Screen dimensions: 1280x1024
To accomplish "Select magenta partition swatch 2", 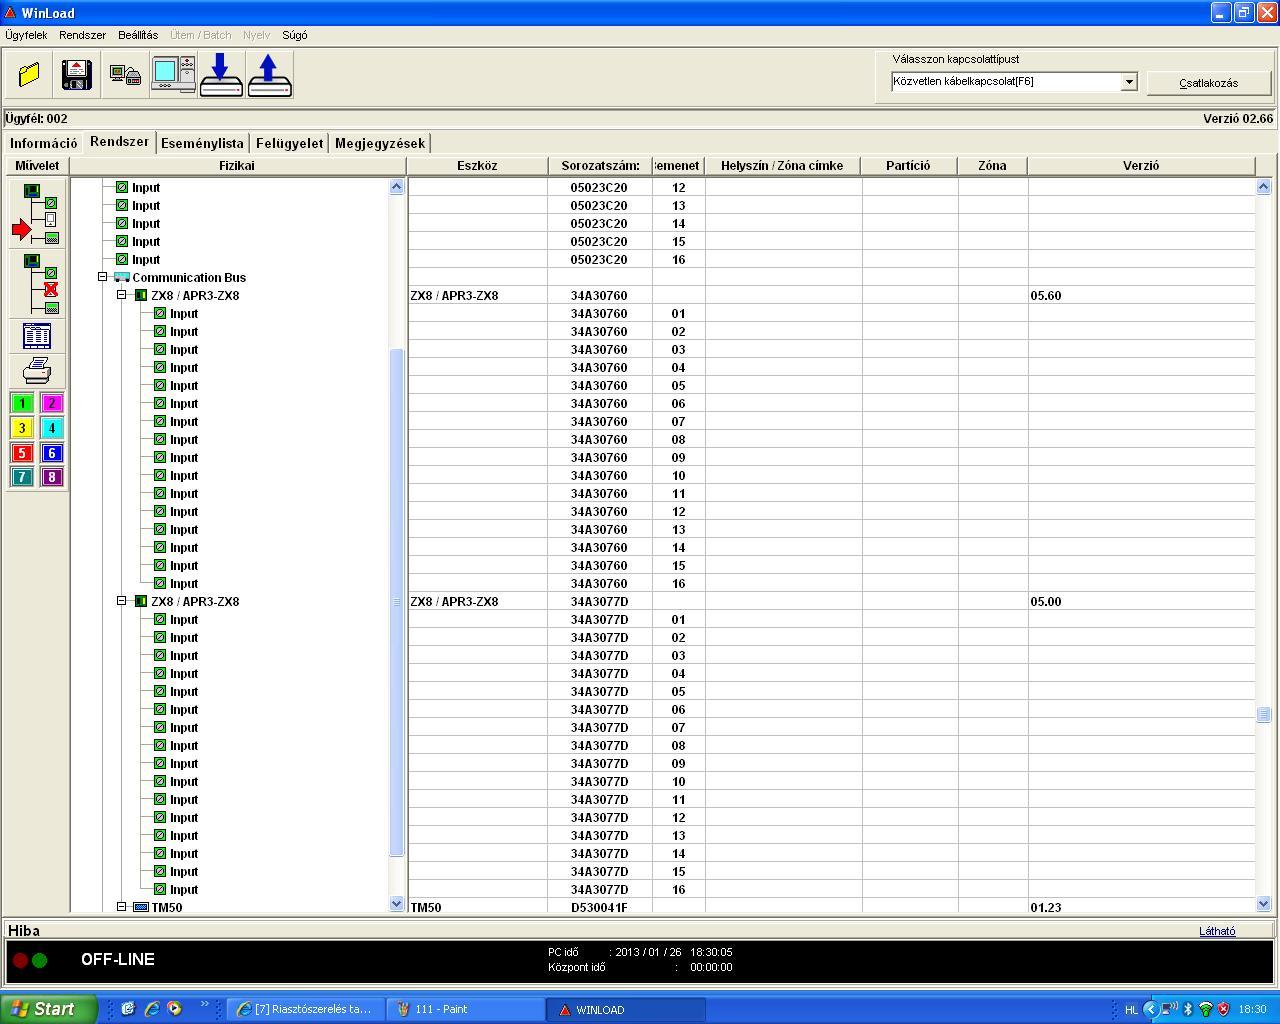I will point(52,403).
